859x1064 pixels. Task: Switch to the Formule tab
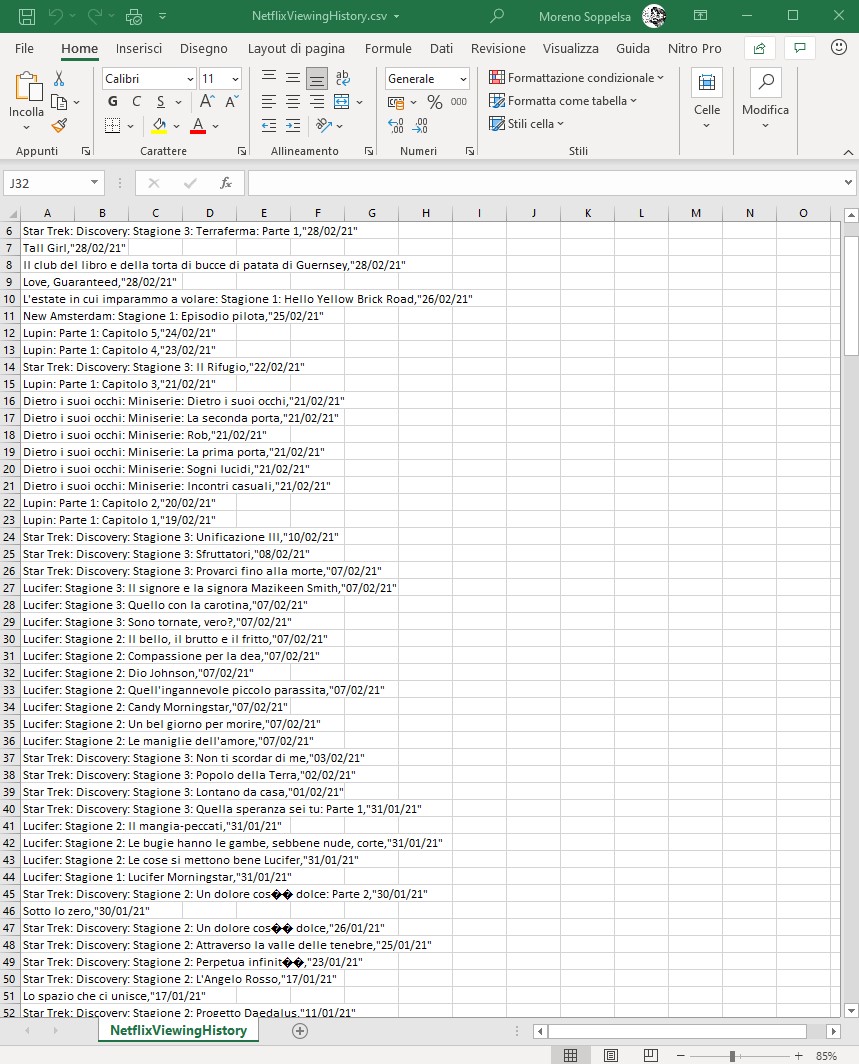[x=388, y=48]
